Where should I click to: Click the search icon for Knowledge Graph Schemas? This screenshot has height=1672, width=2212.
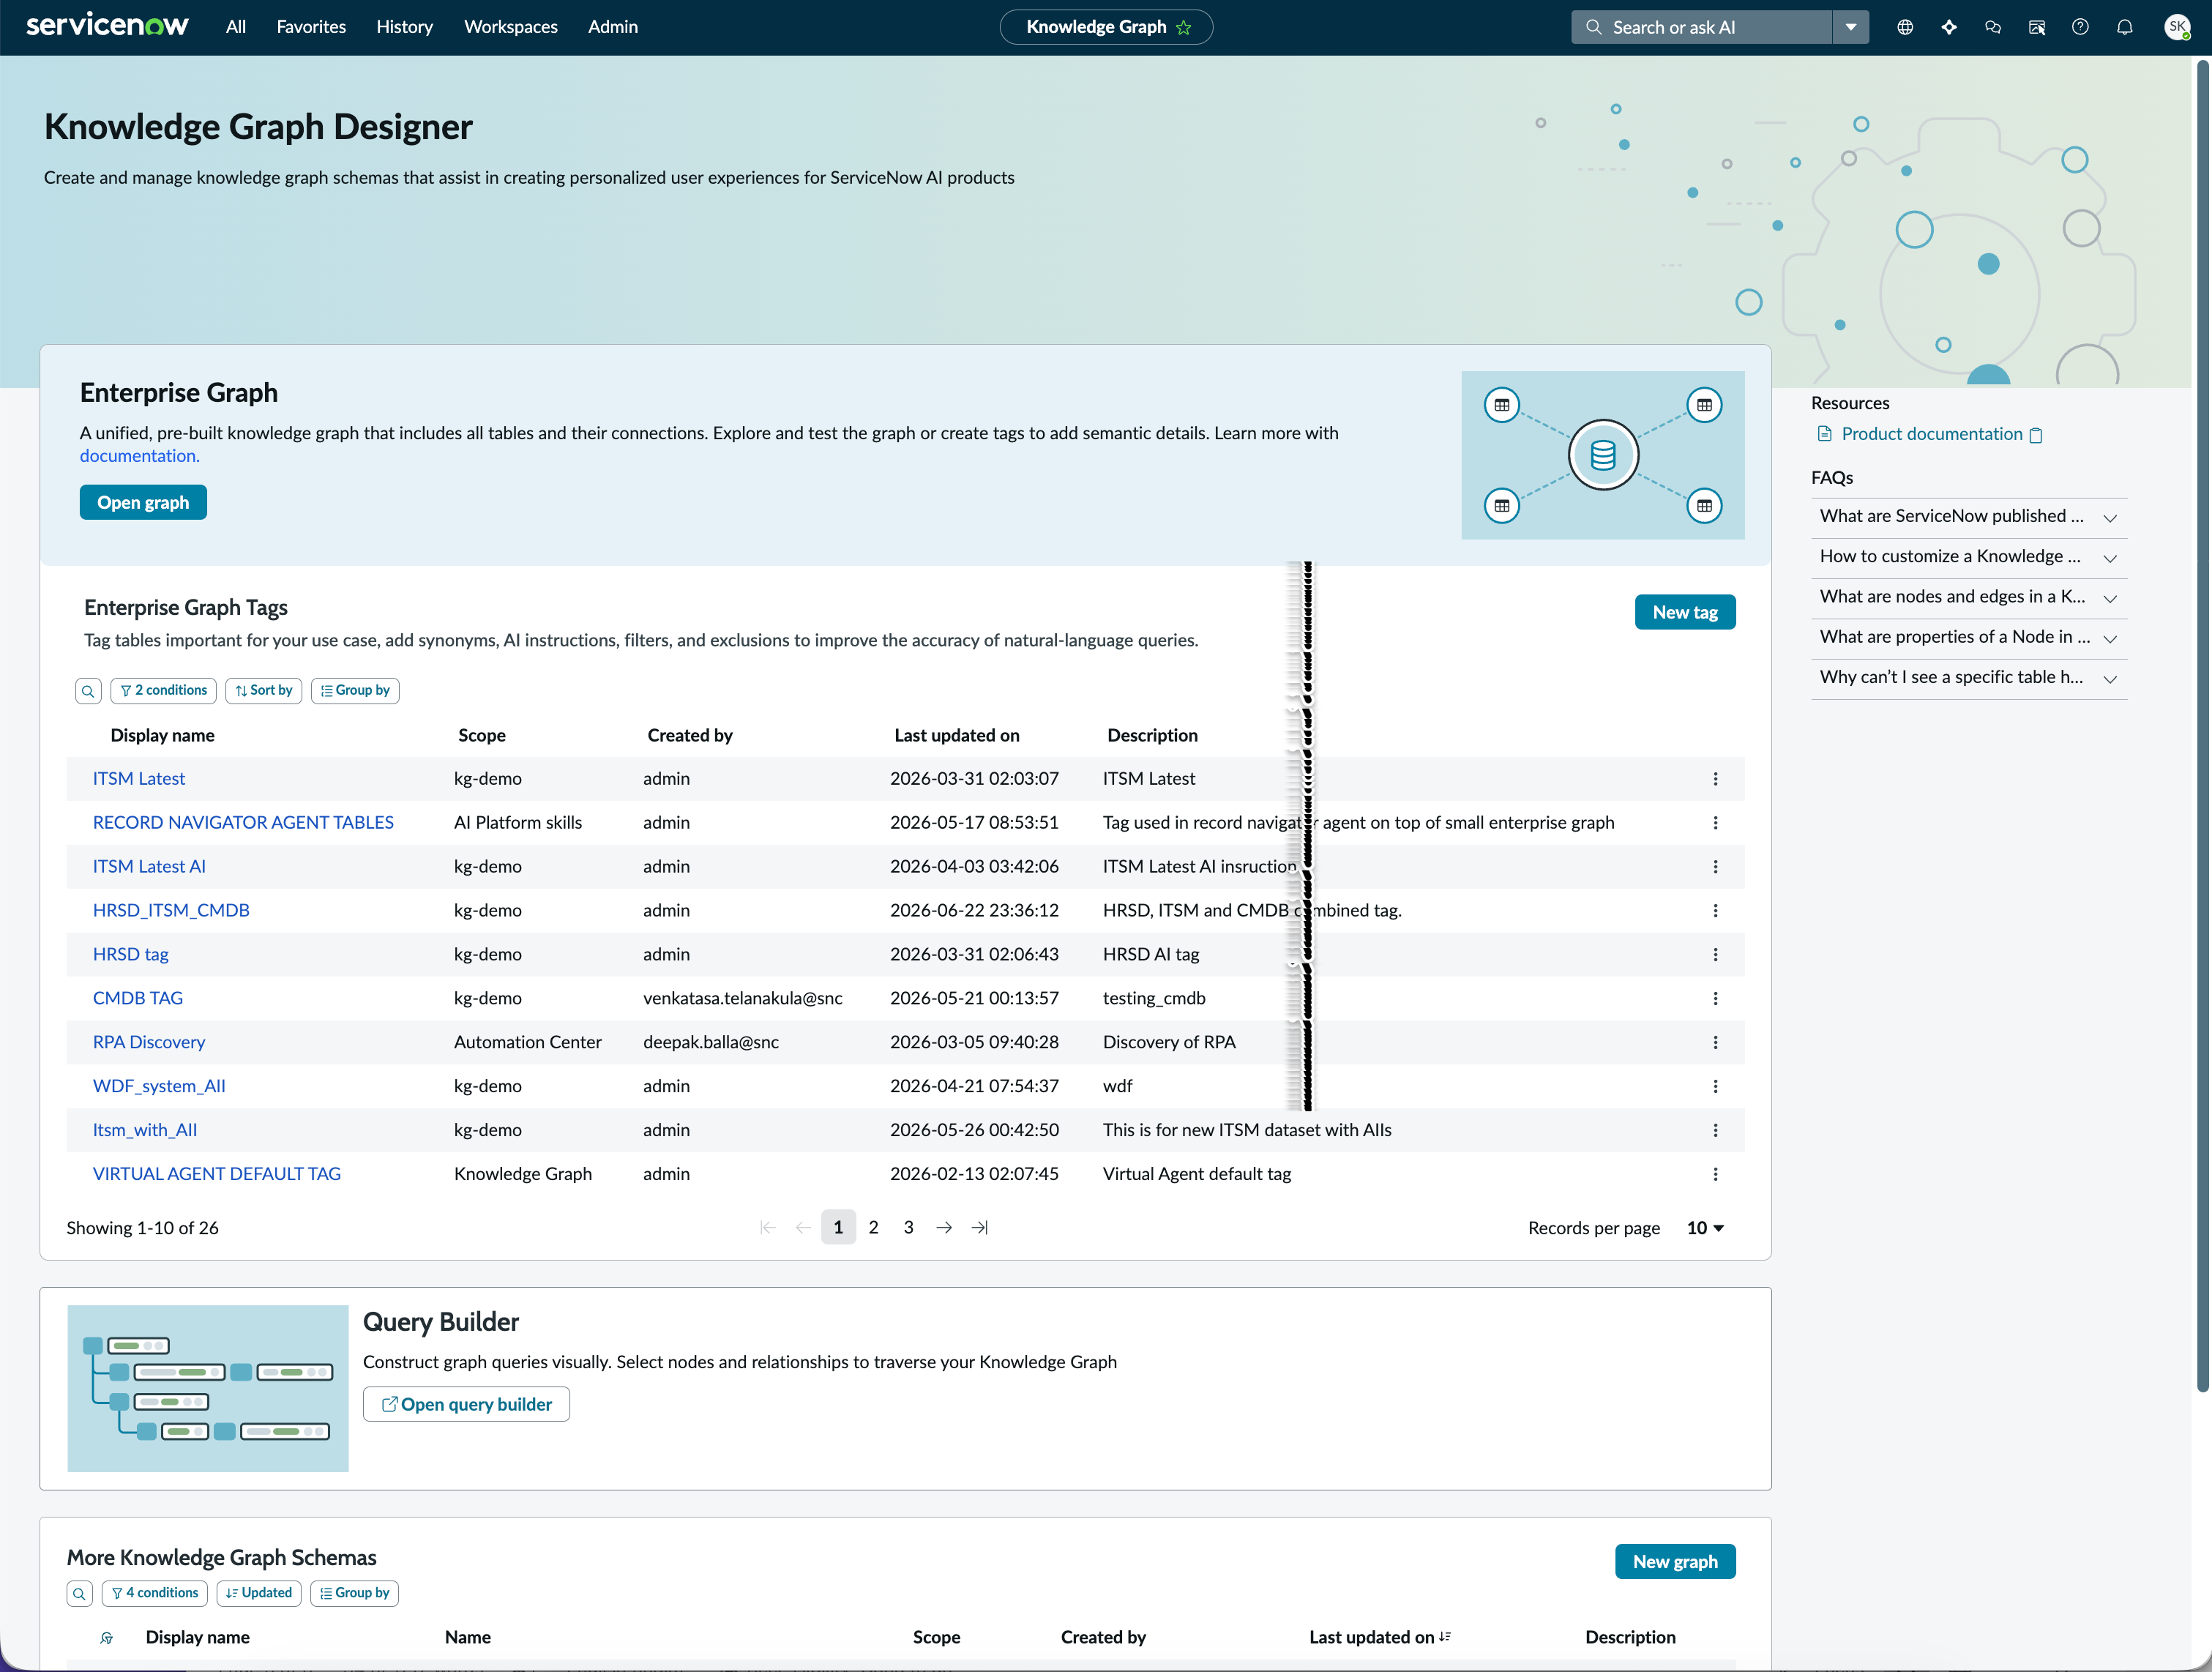click(x=79, y=1593)
